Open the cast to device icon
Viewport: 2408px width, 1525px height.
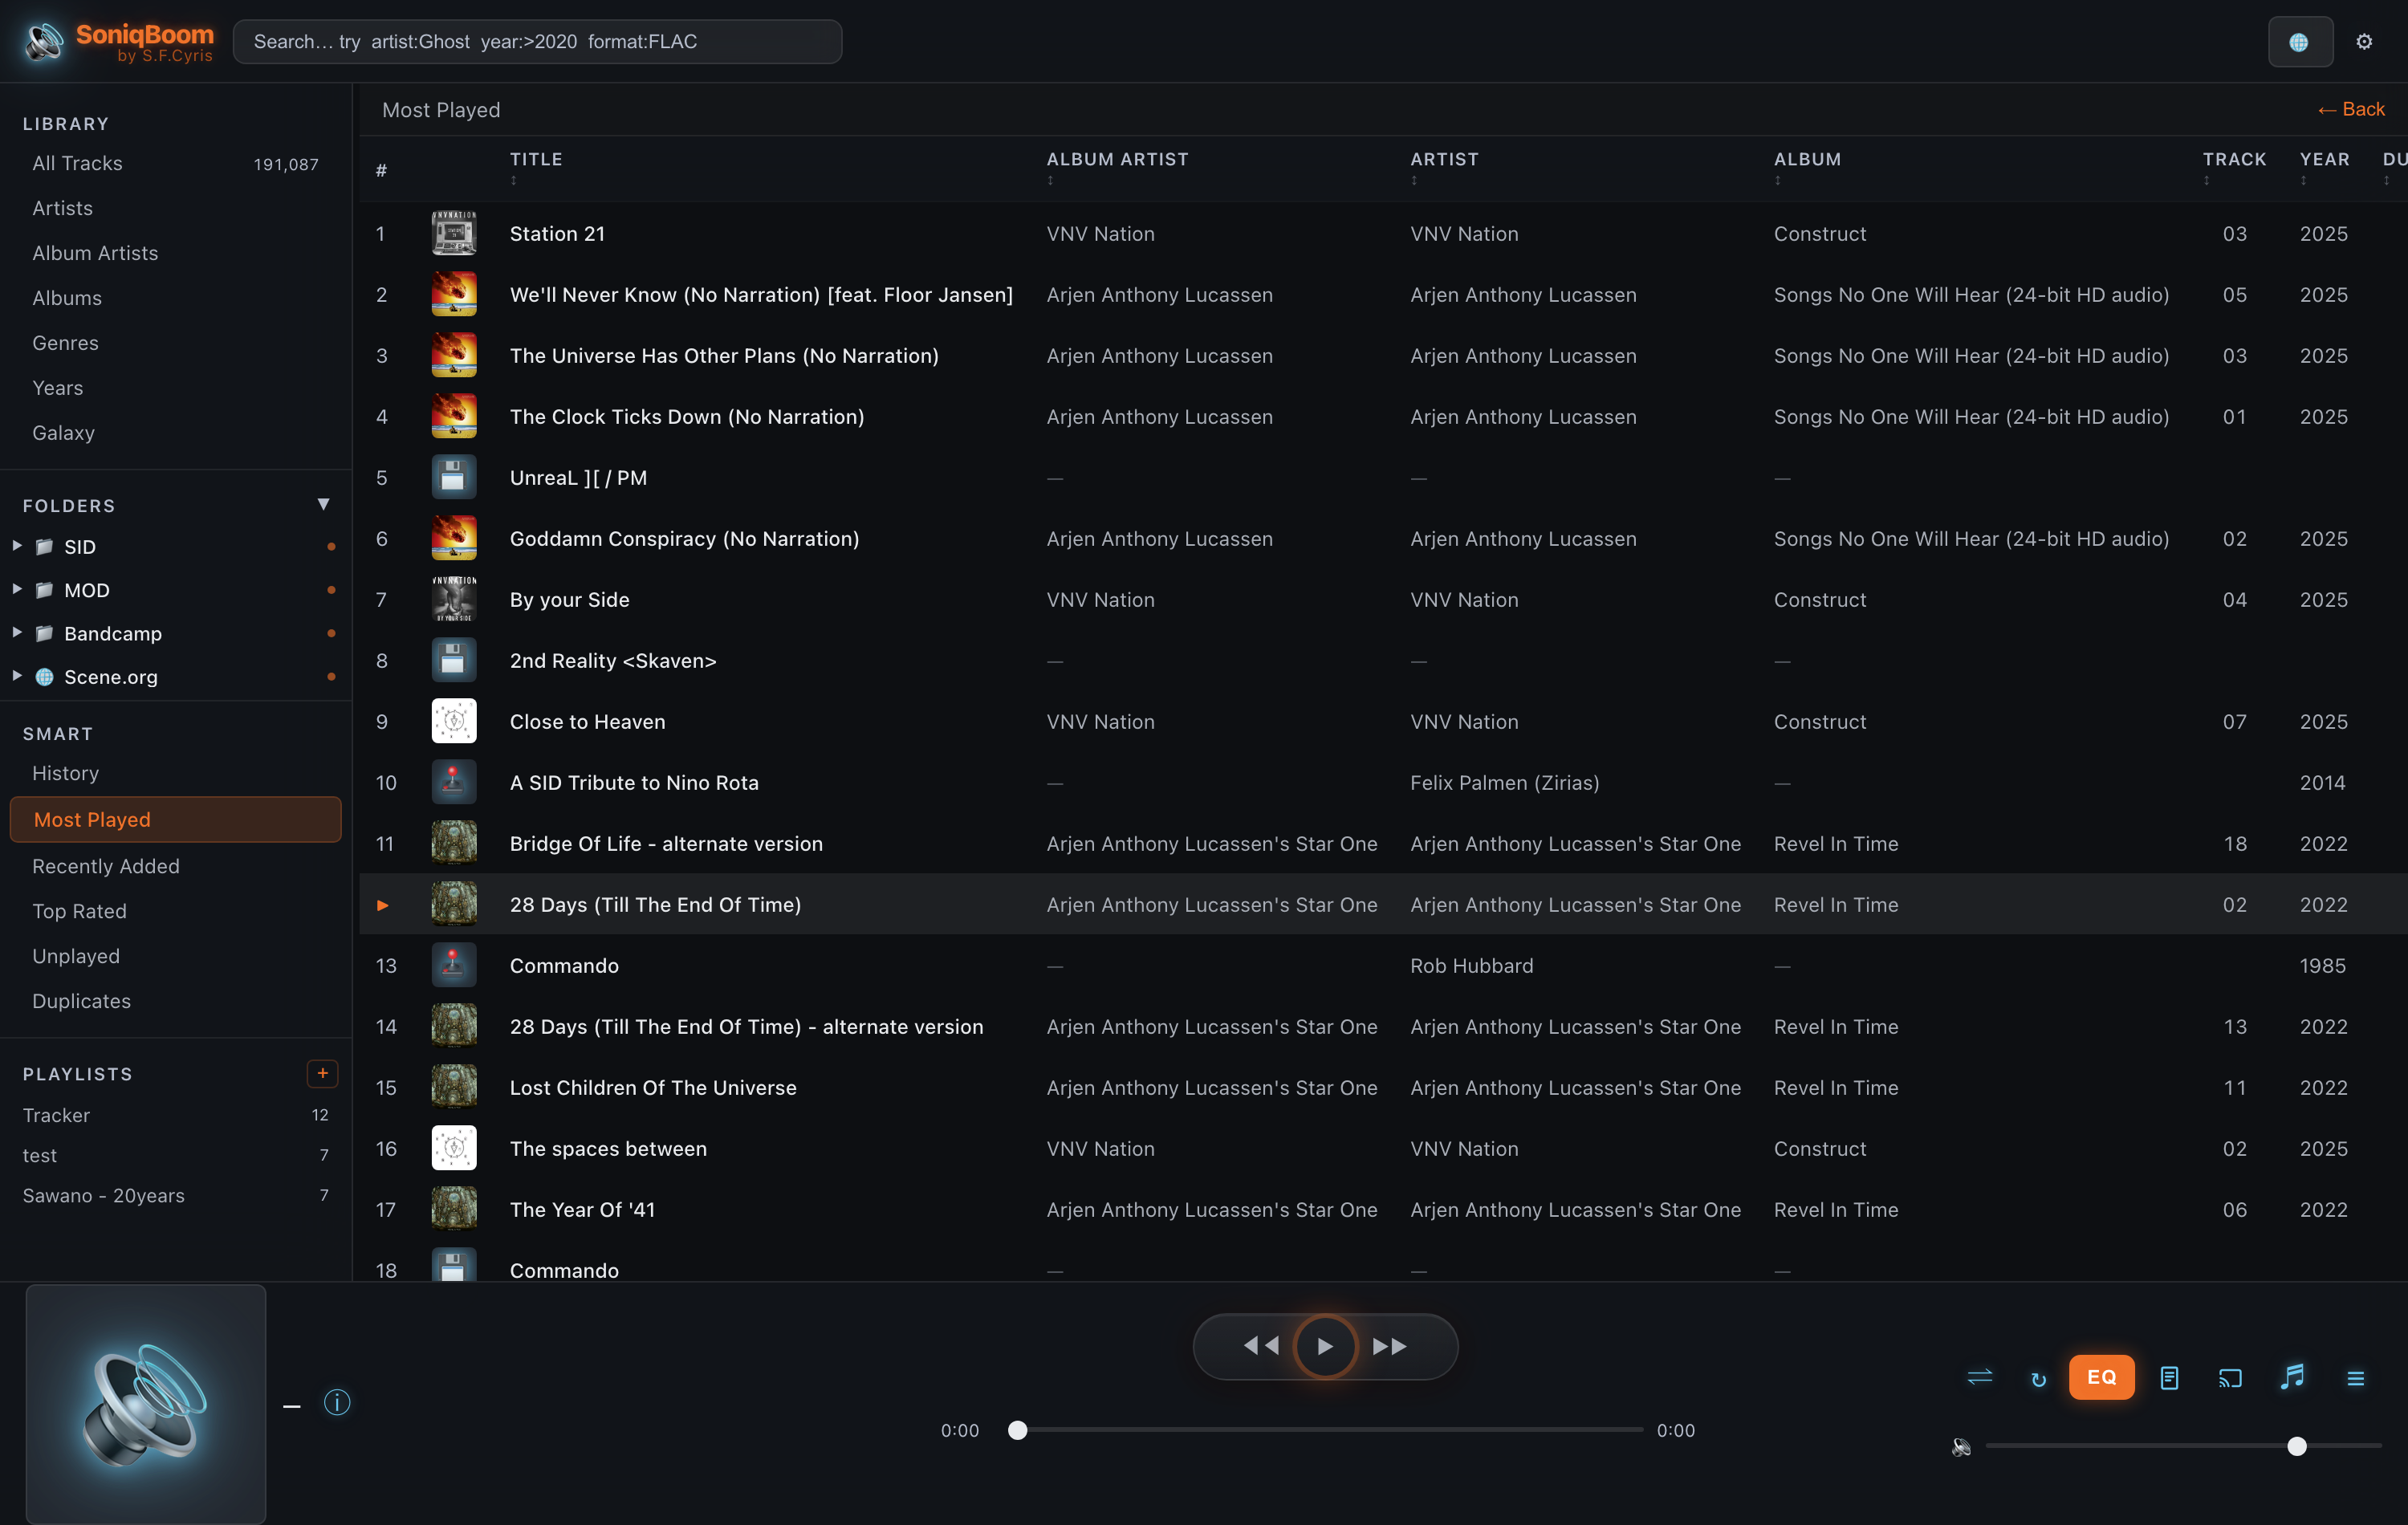point(2230,1378)
